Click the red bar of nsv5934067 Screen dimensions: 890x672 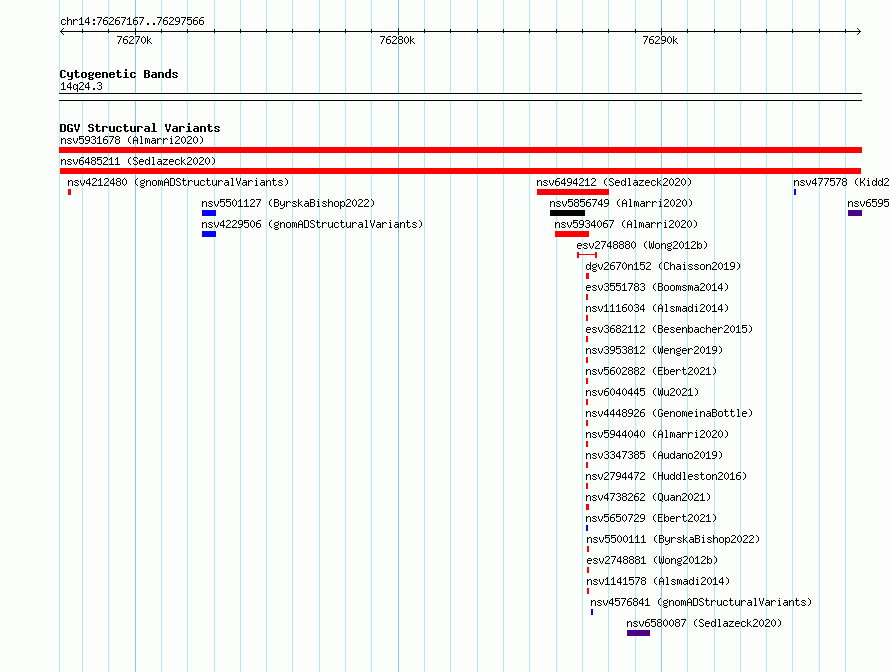(572, 234)
